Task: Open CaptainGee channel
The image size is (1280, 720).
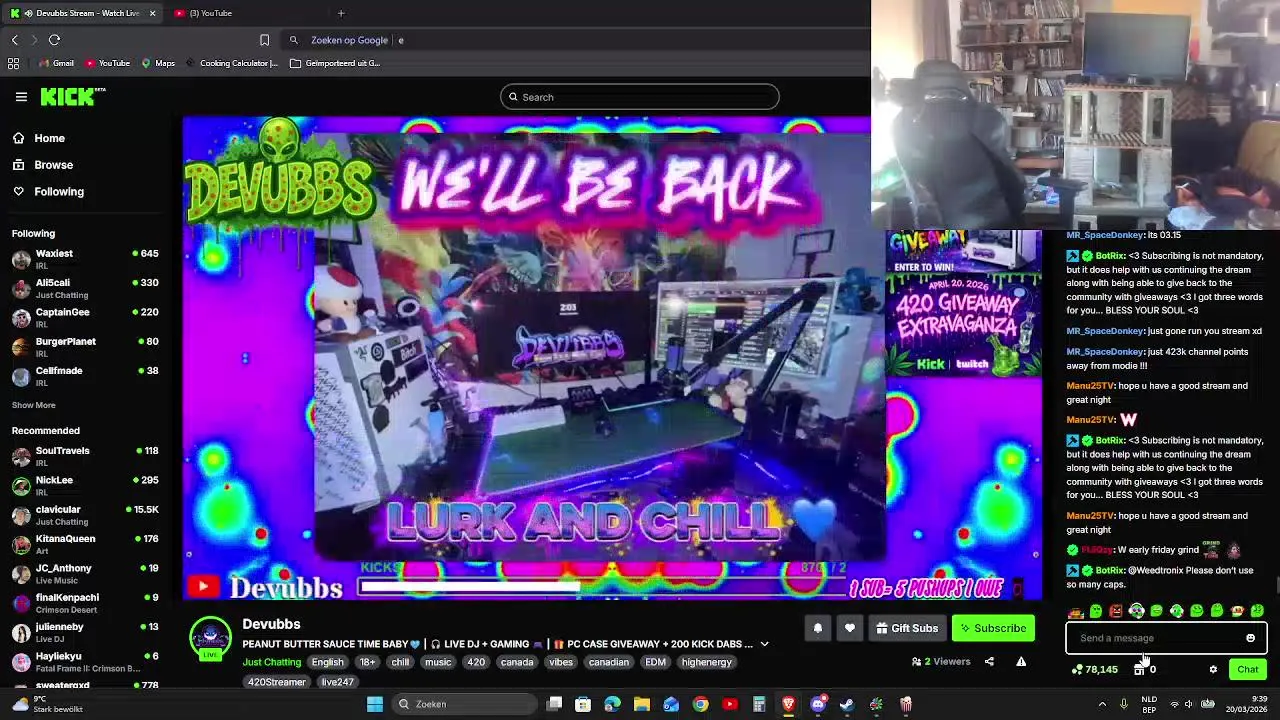Action: pyautogui.click(x=86, y=317)
